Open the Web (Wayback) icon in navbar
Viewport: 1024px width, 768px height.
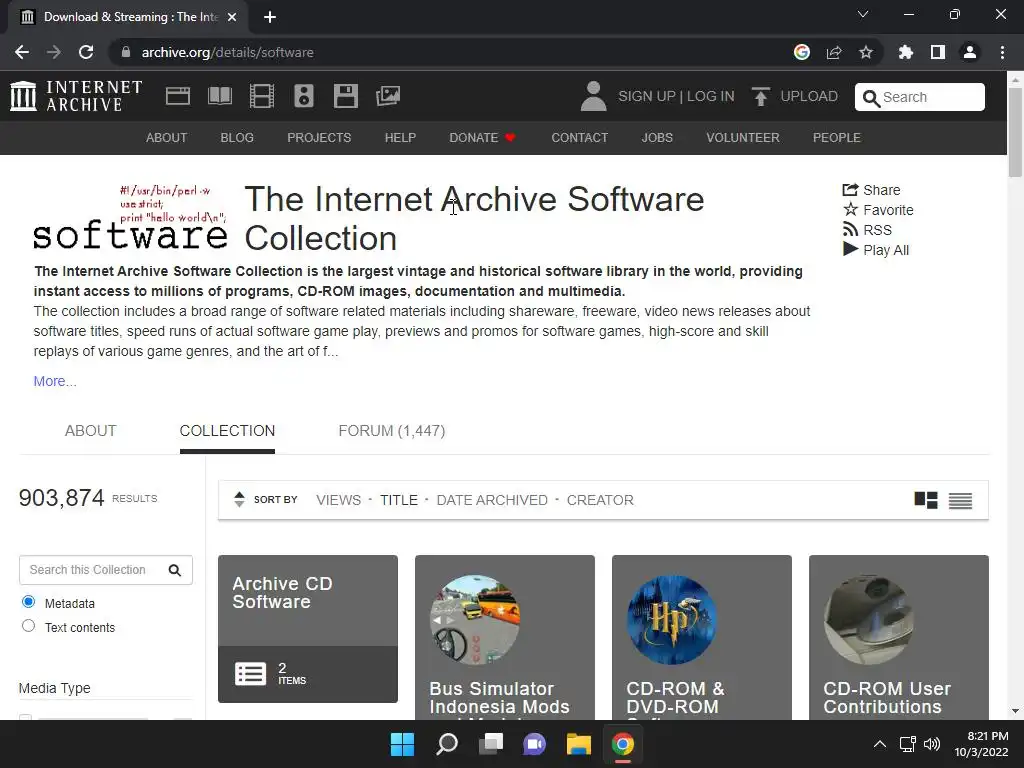pos(178,96)
